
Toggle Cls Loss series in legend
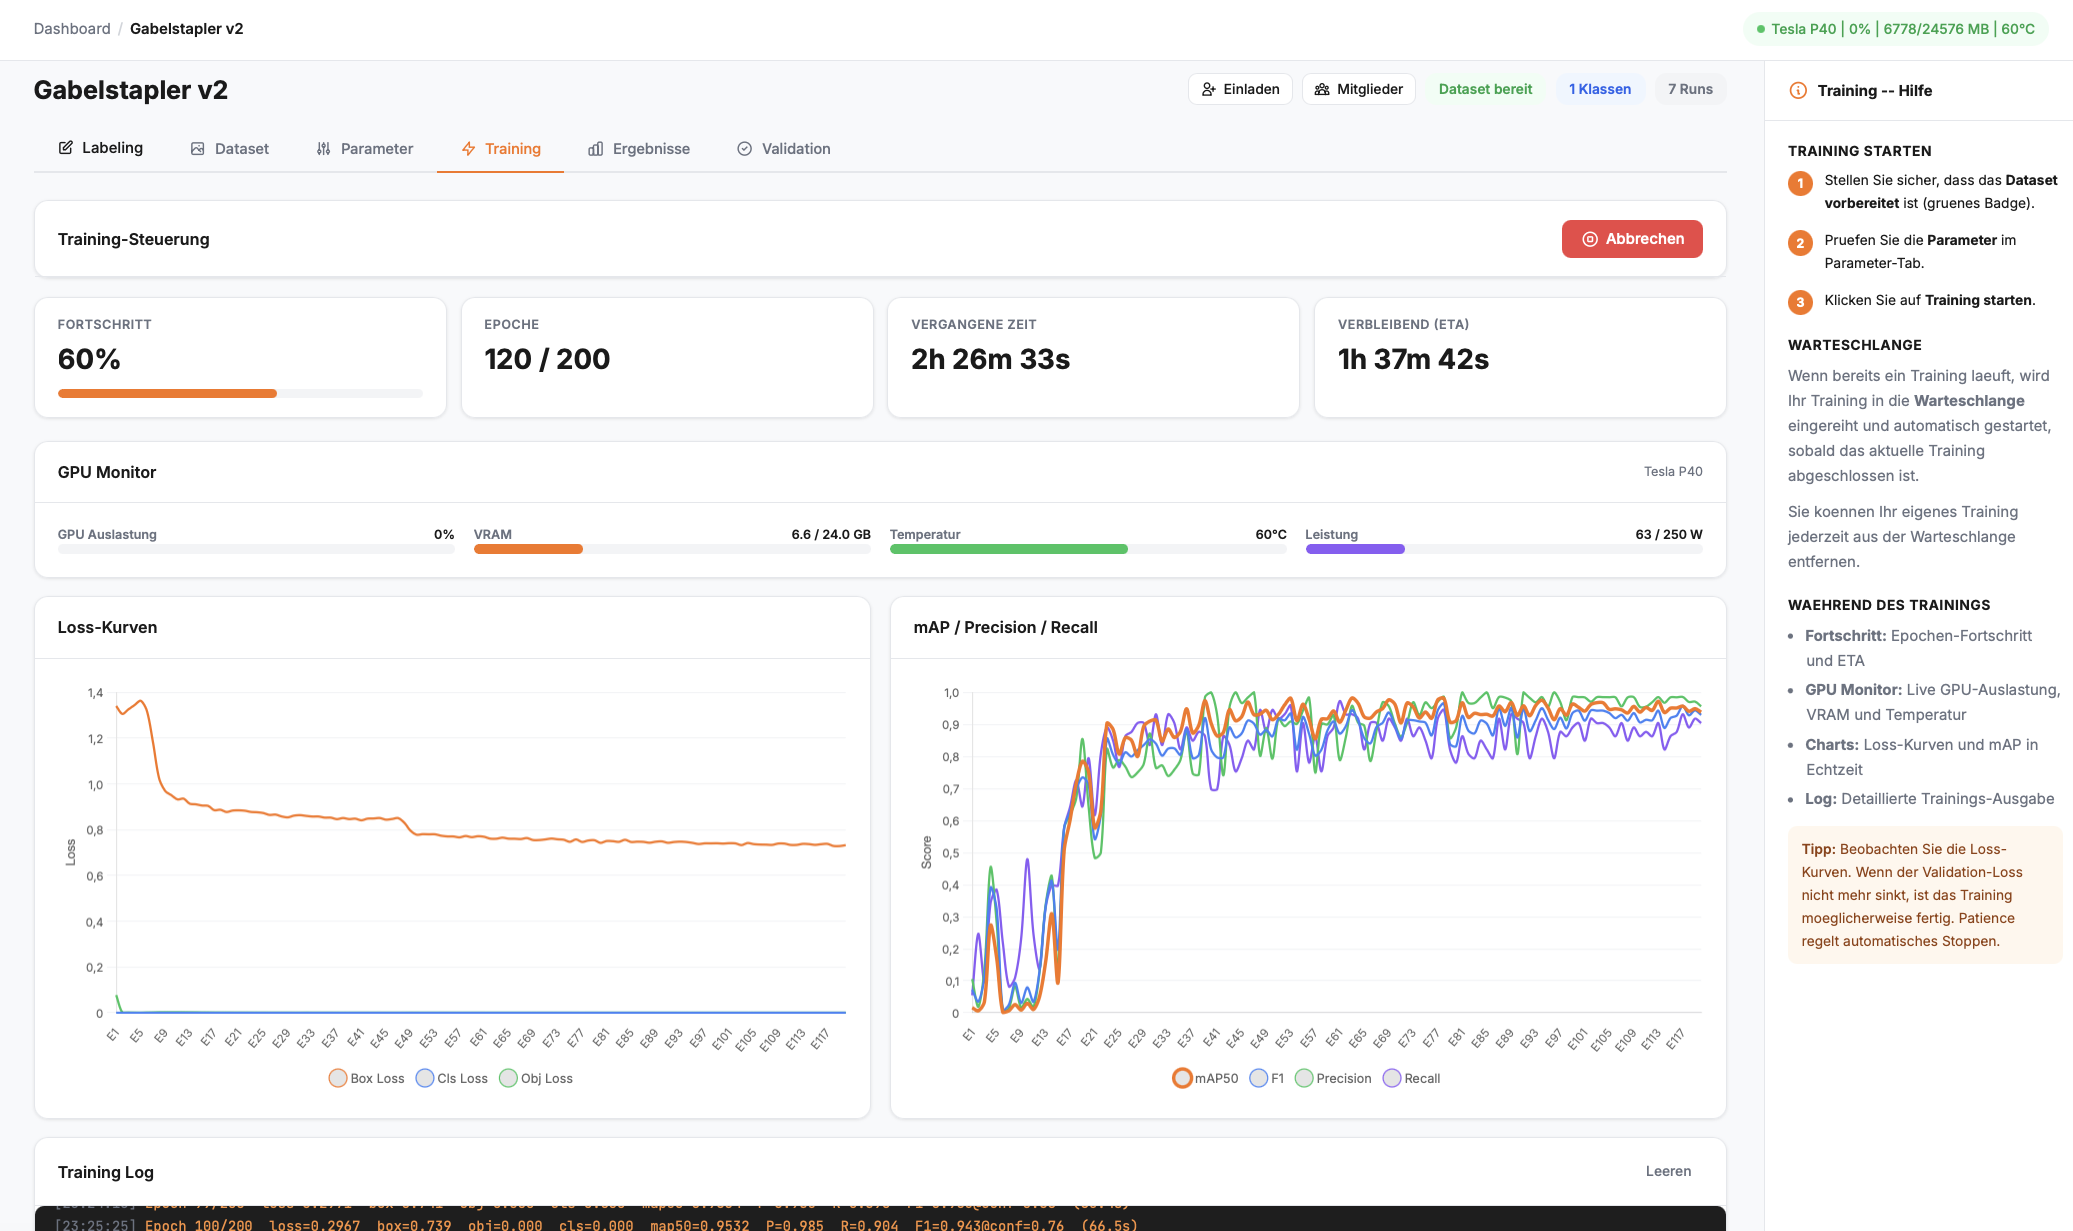click(x=452, y=1078)
